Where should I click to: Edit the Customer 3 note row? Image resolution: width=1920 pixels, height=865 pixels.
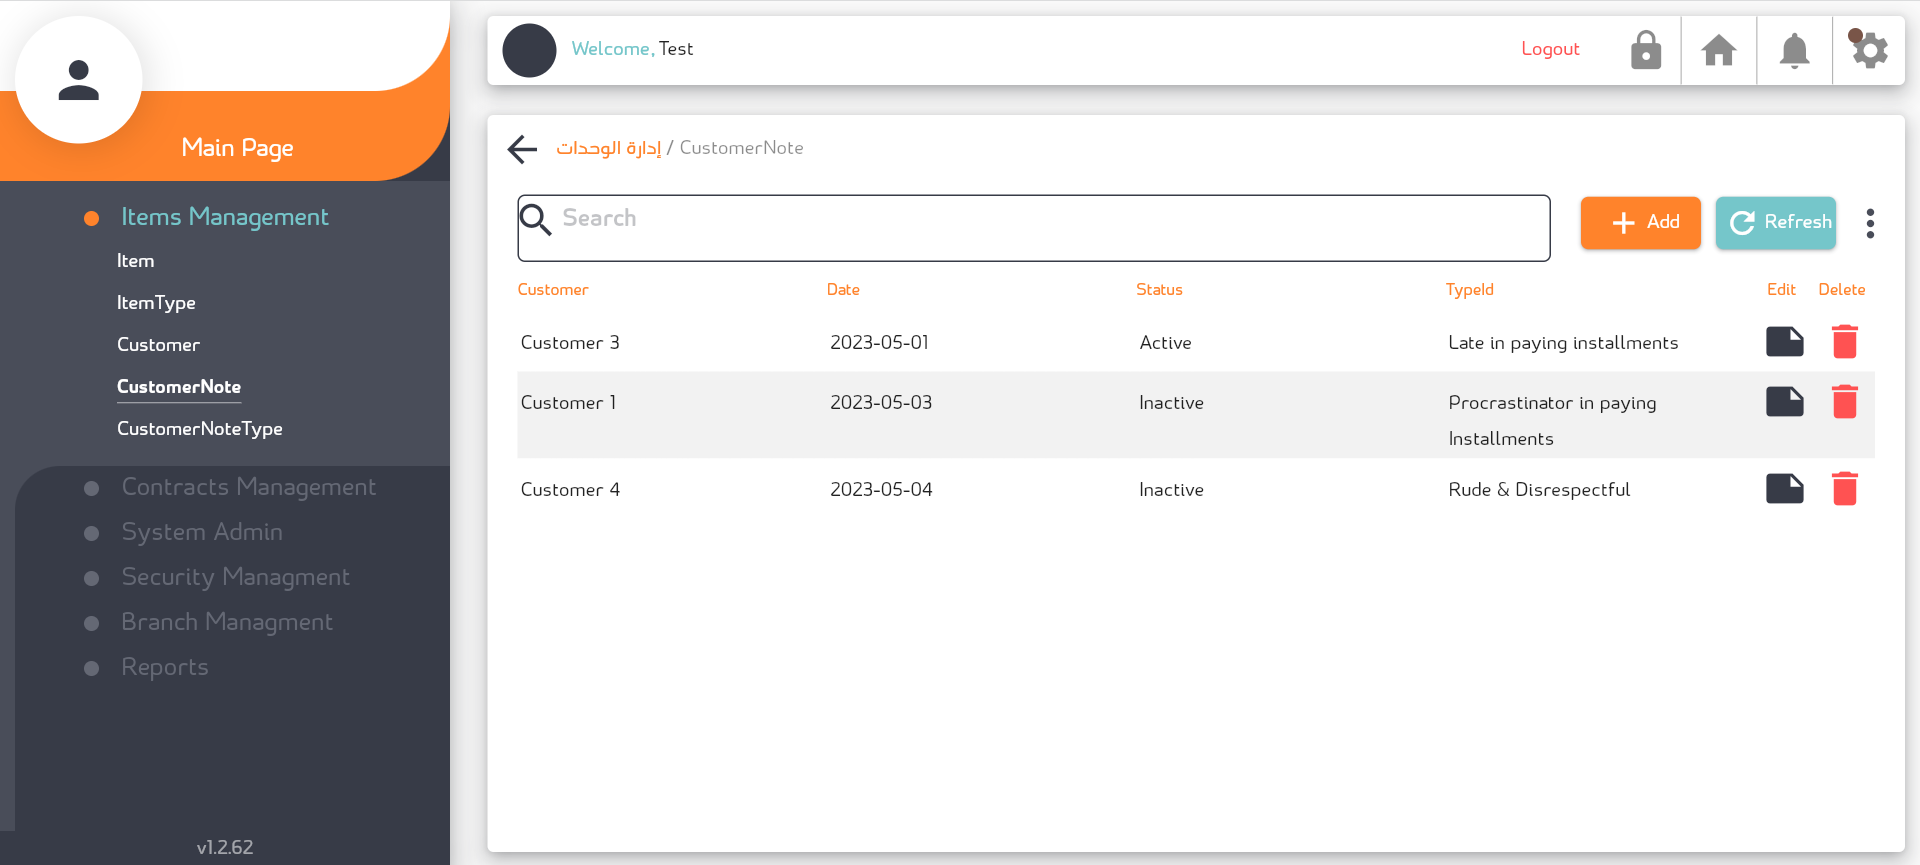[1784, 342]
